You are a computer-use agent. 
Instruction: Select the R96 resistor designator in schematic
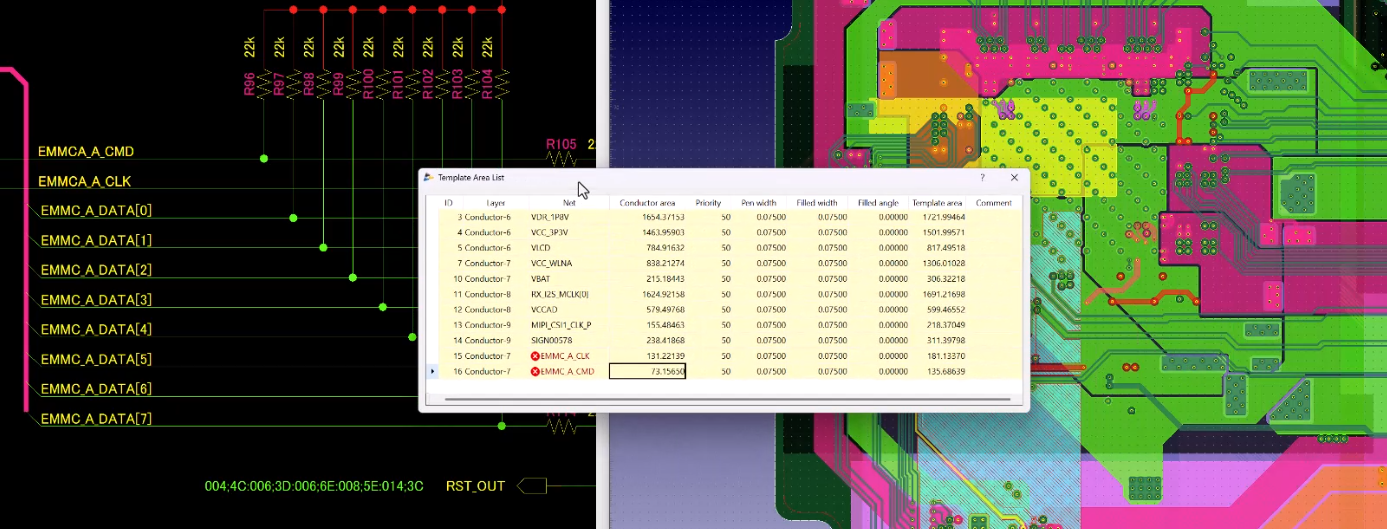coord(249,84)
